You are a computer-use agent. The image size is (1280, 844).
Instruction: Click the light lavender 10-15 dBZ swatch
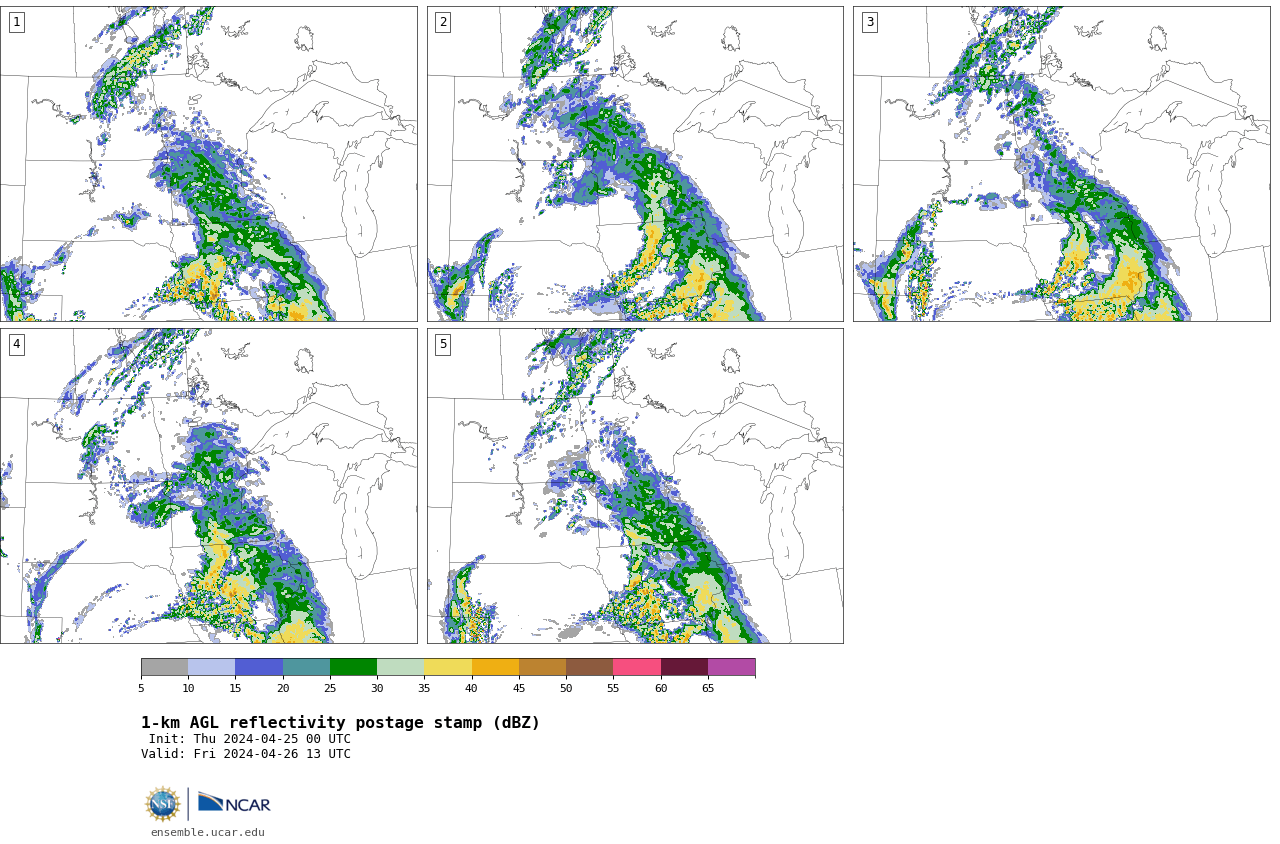[212, 667]
